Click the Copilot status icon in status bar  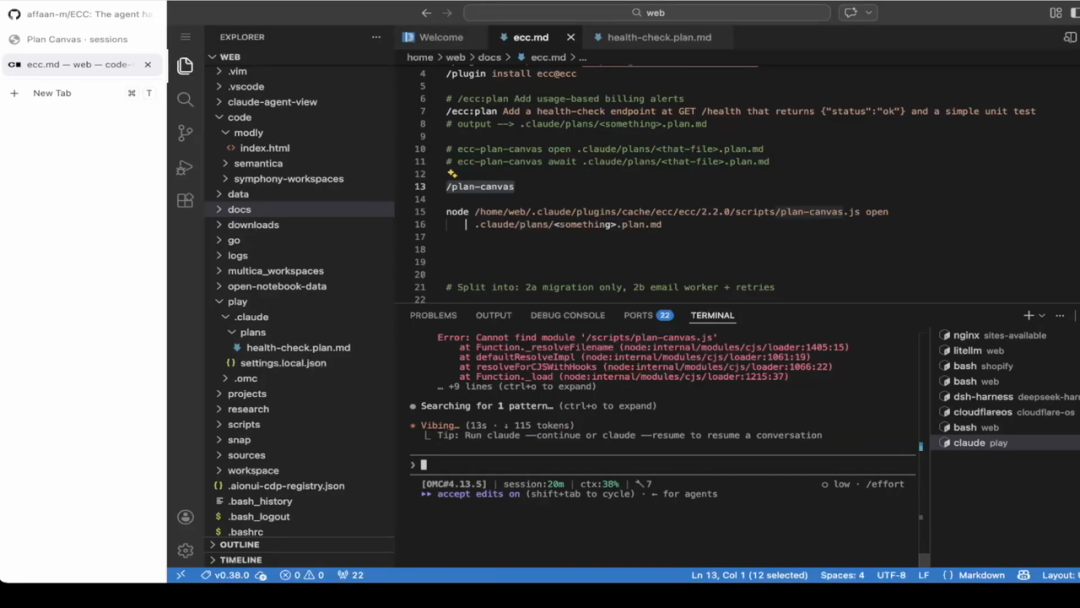1024,575
